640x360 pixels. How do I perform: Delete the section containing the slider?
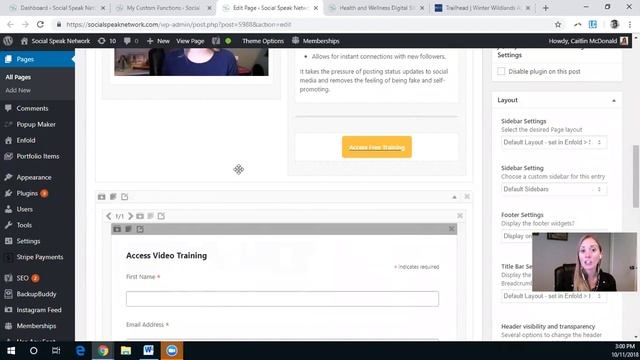point(467,197)
